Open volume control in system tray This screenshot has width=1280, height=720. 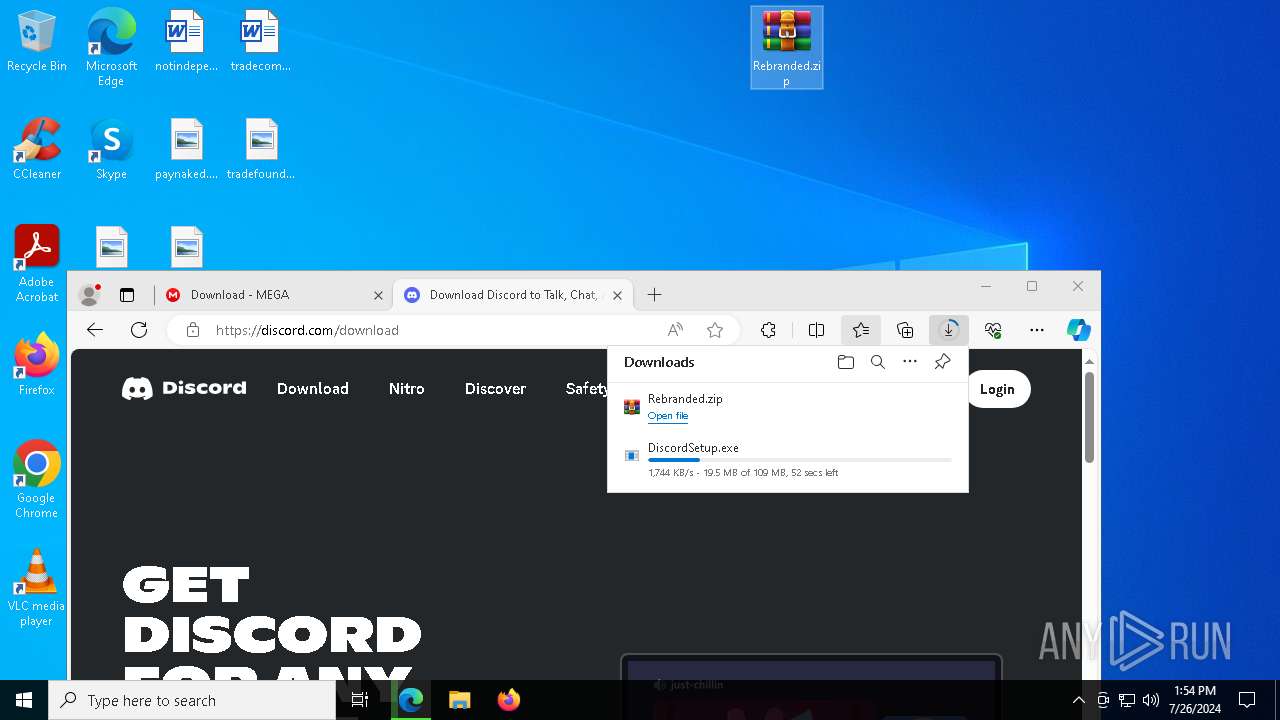[1150, 700]
